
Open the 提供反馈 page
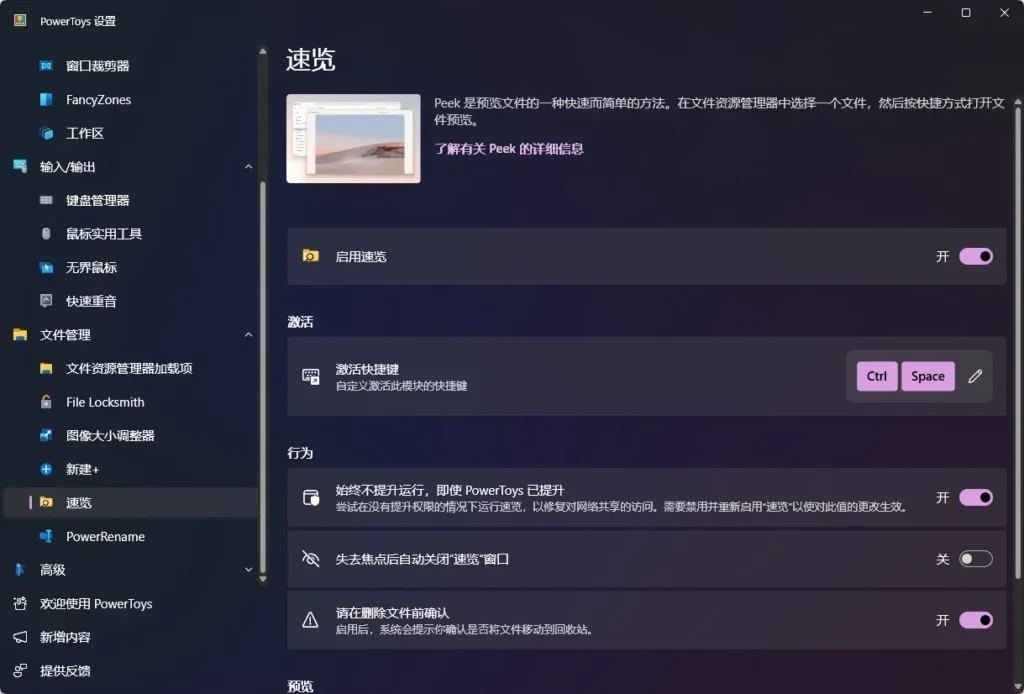[131, 670]
